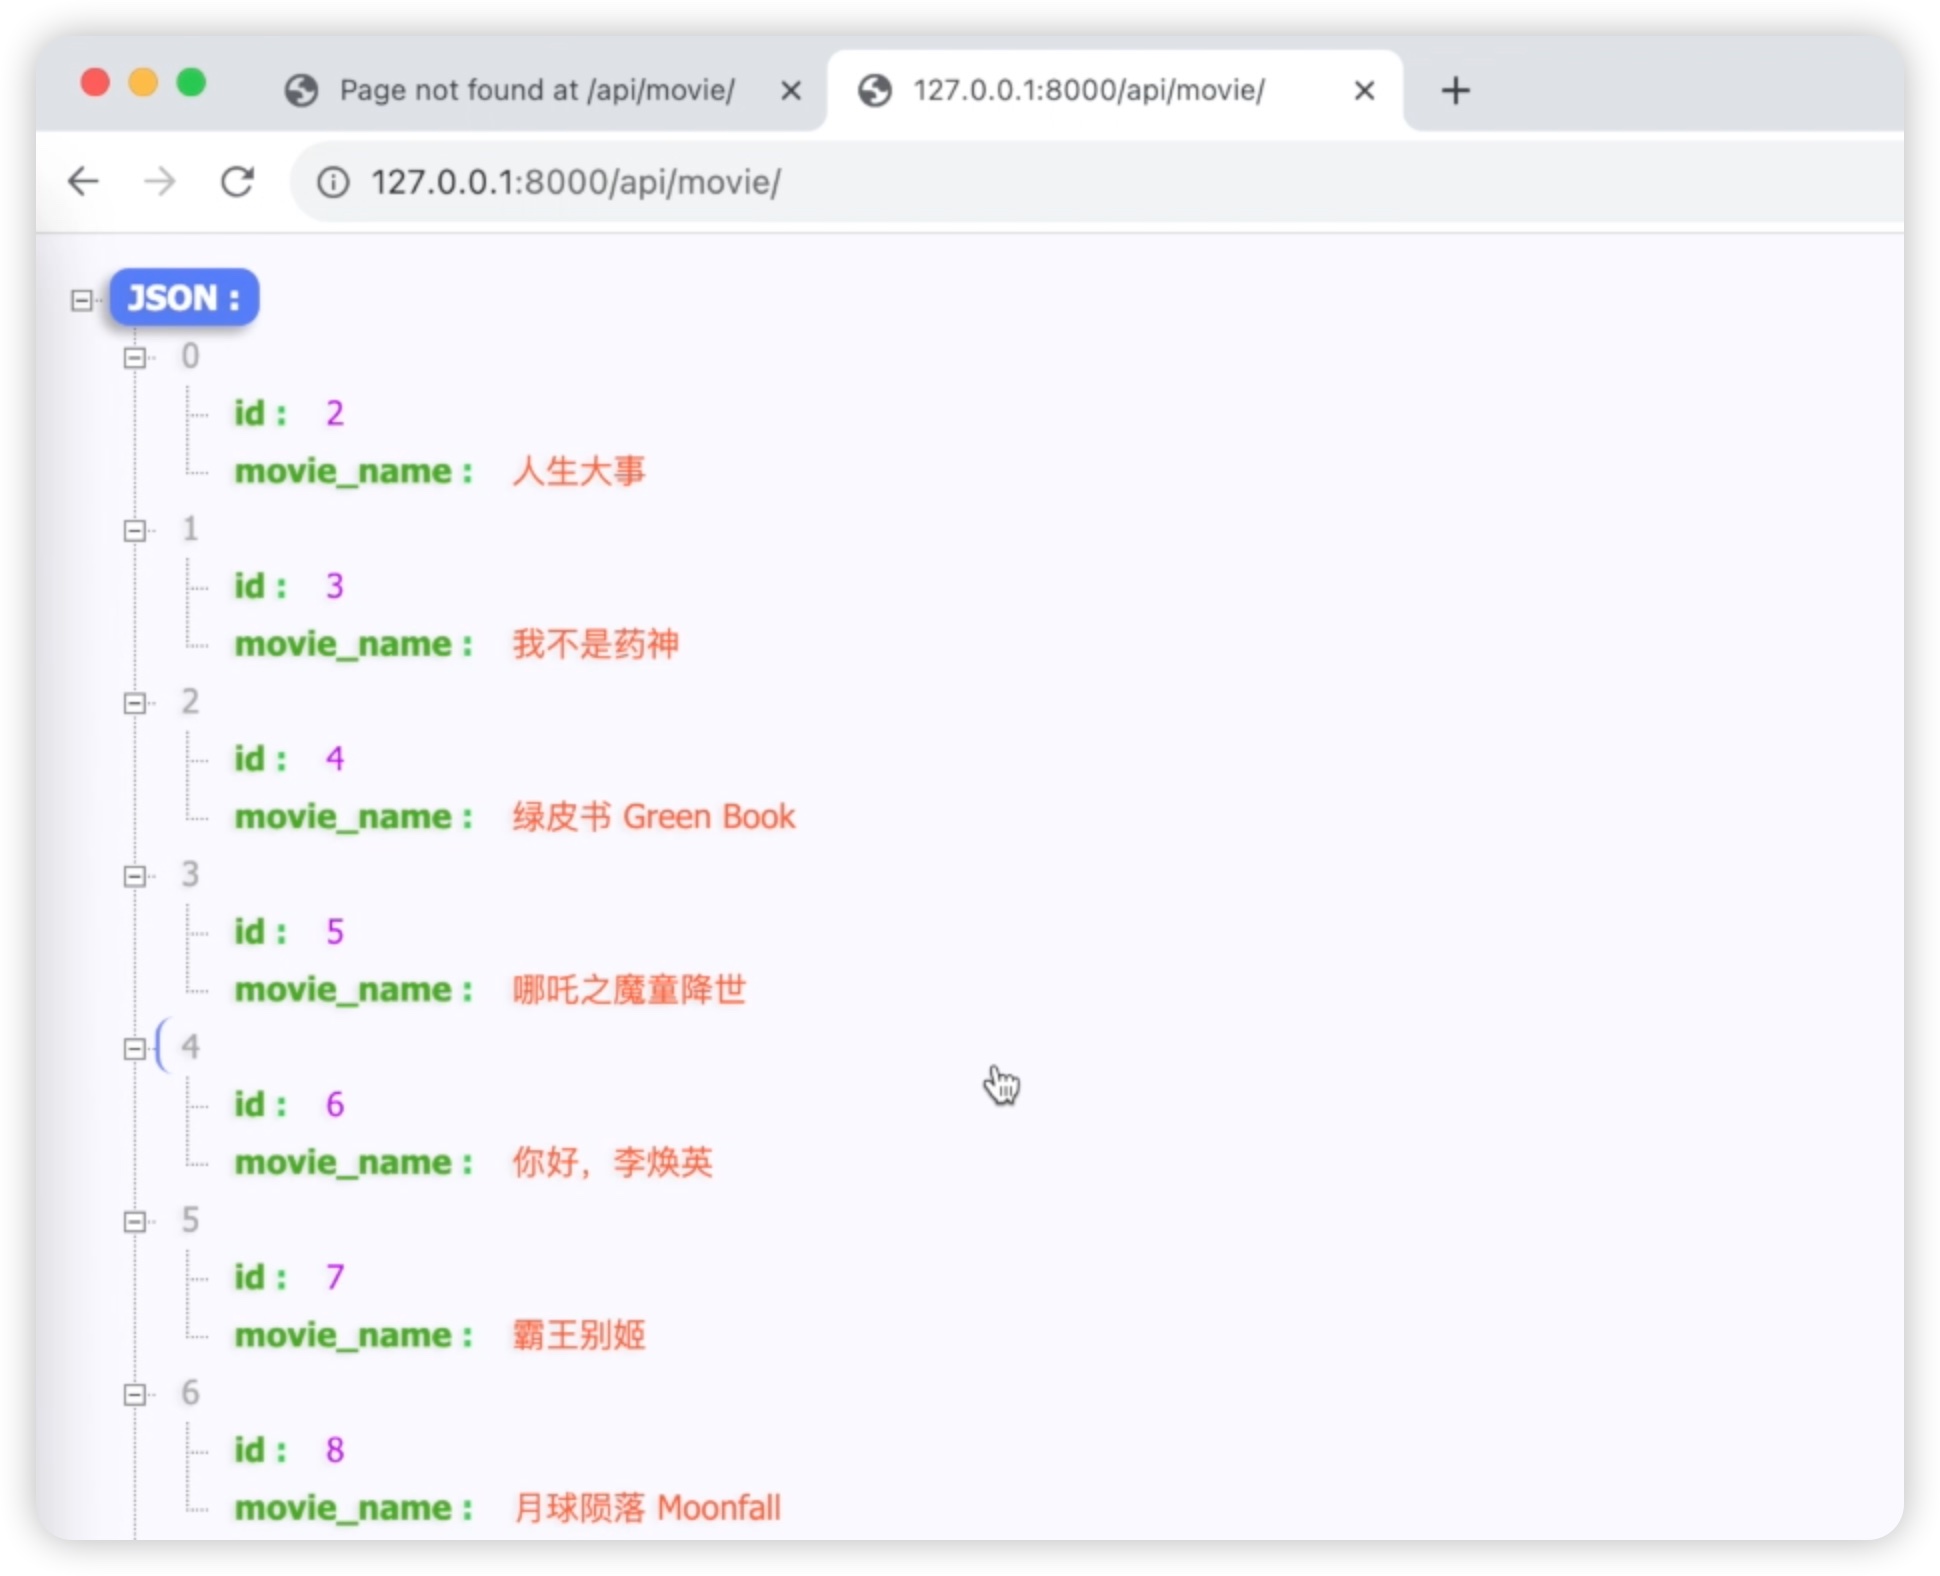Click id value 8
1940x1576 pixels.
point(335,1450)
